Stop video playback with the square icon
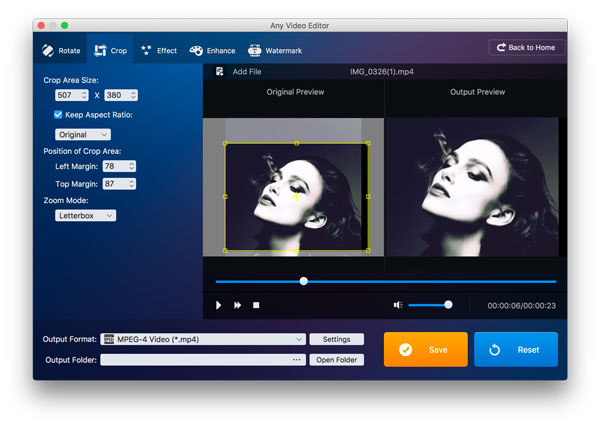600x427 pixels. click(256, 305)
